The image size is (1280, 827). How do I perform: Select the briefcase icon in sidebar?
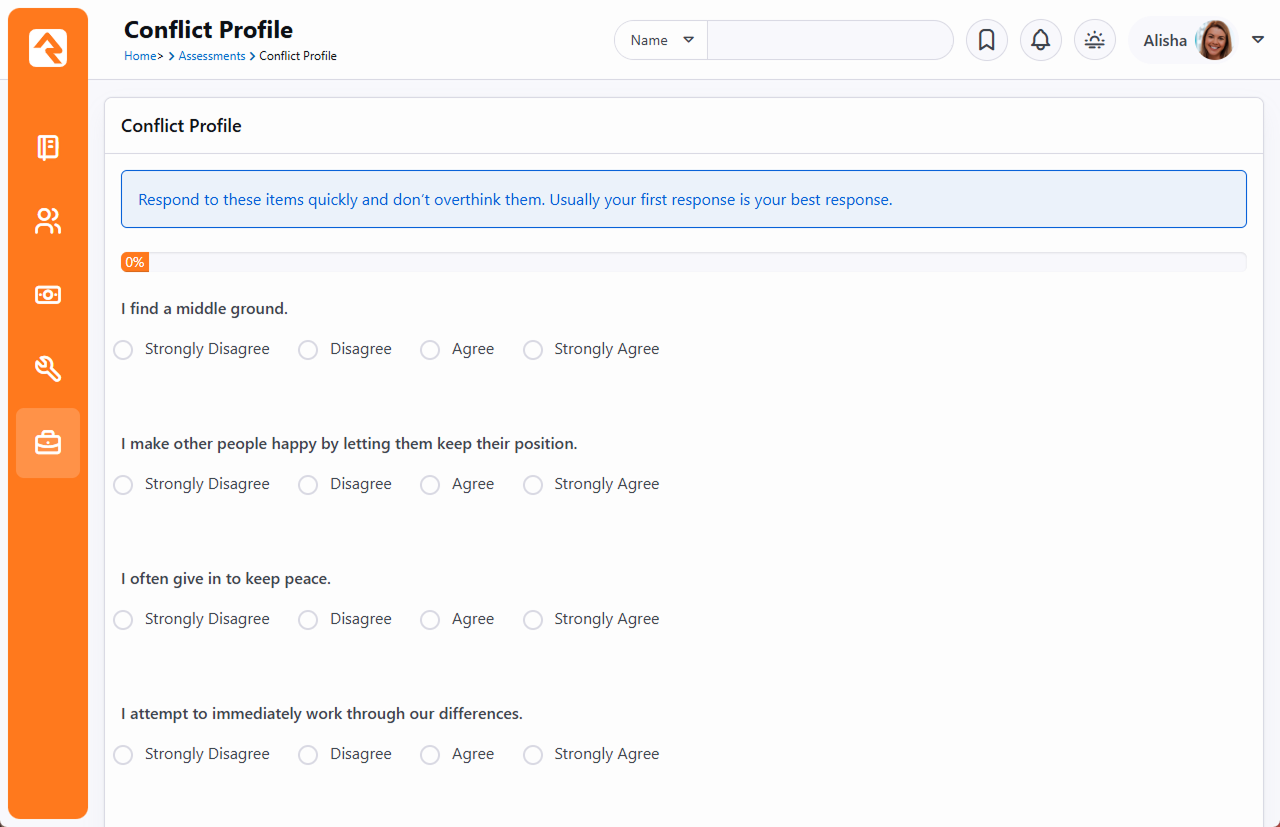click(48, 443)
